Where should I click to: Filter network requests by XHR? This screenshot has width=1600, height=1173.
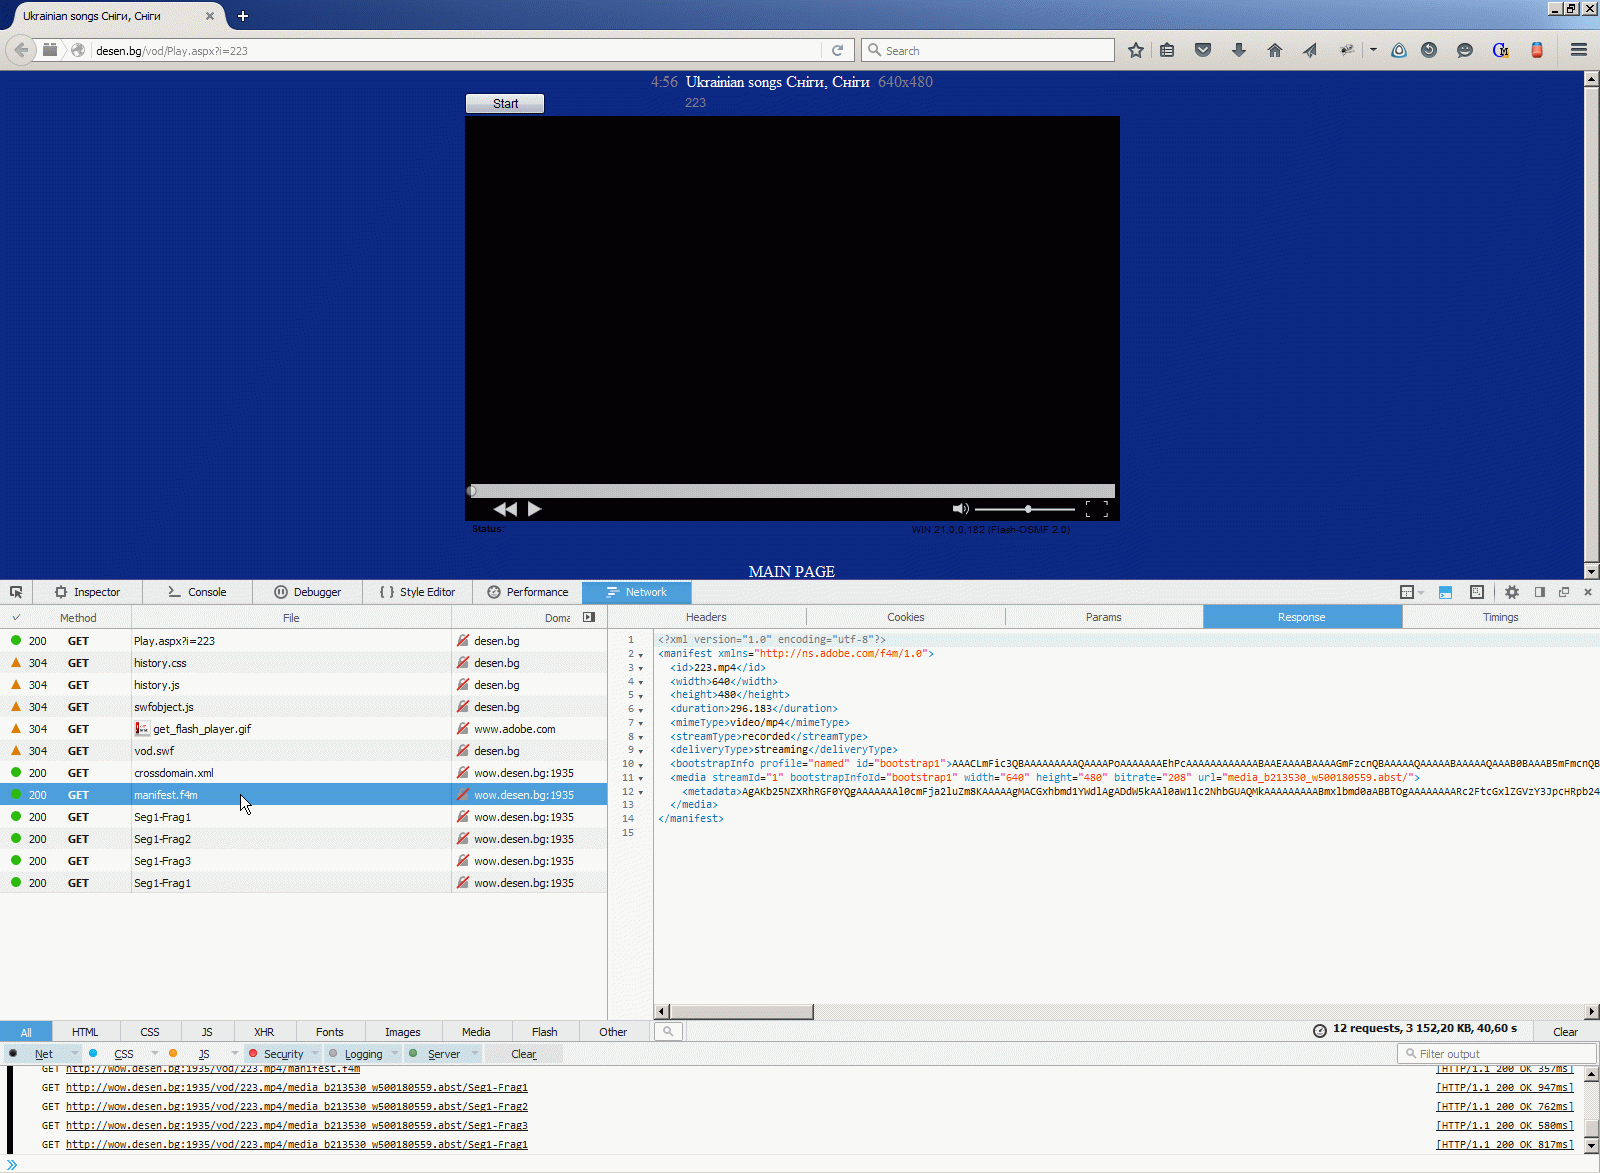click(264, 1032)
